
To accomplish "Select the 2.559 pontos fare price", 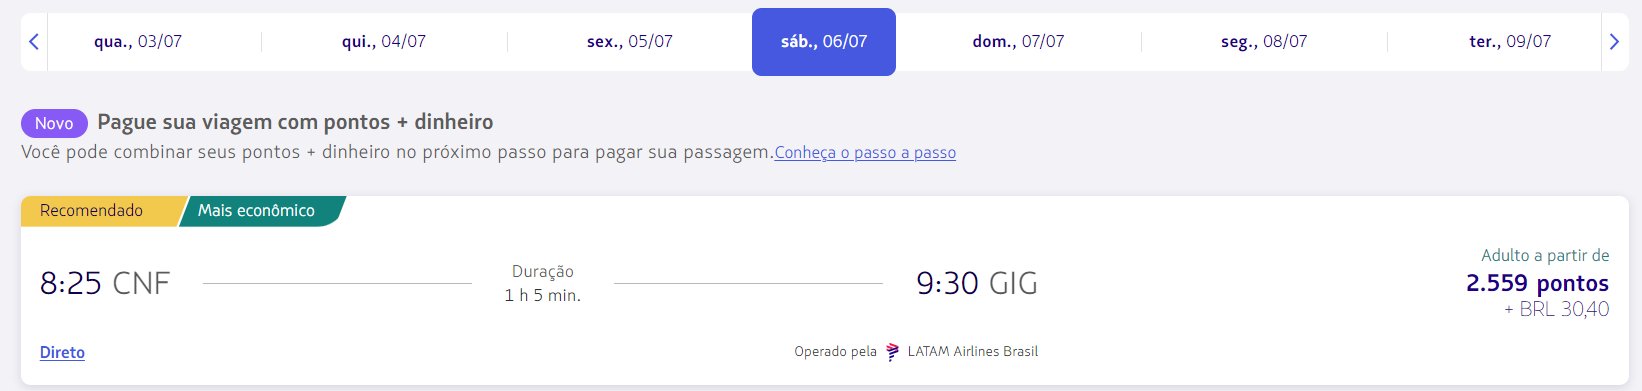I will coord(1537,283).
